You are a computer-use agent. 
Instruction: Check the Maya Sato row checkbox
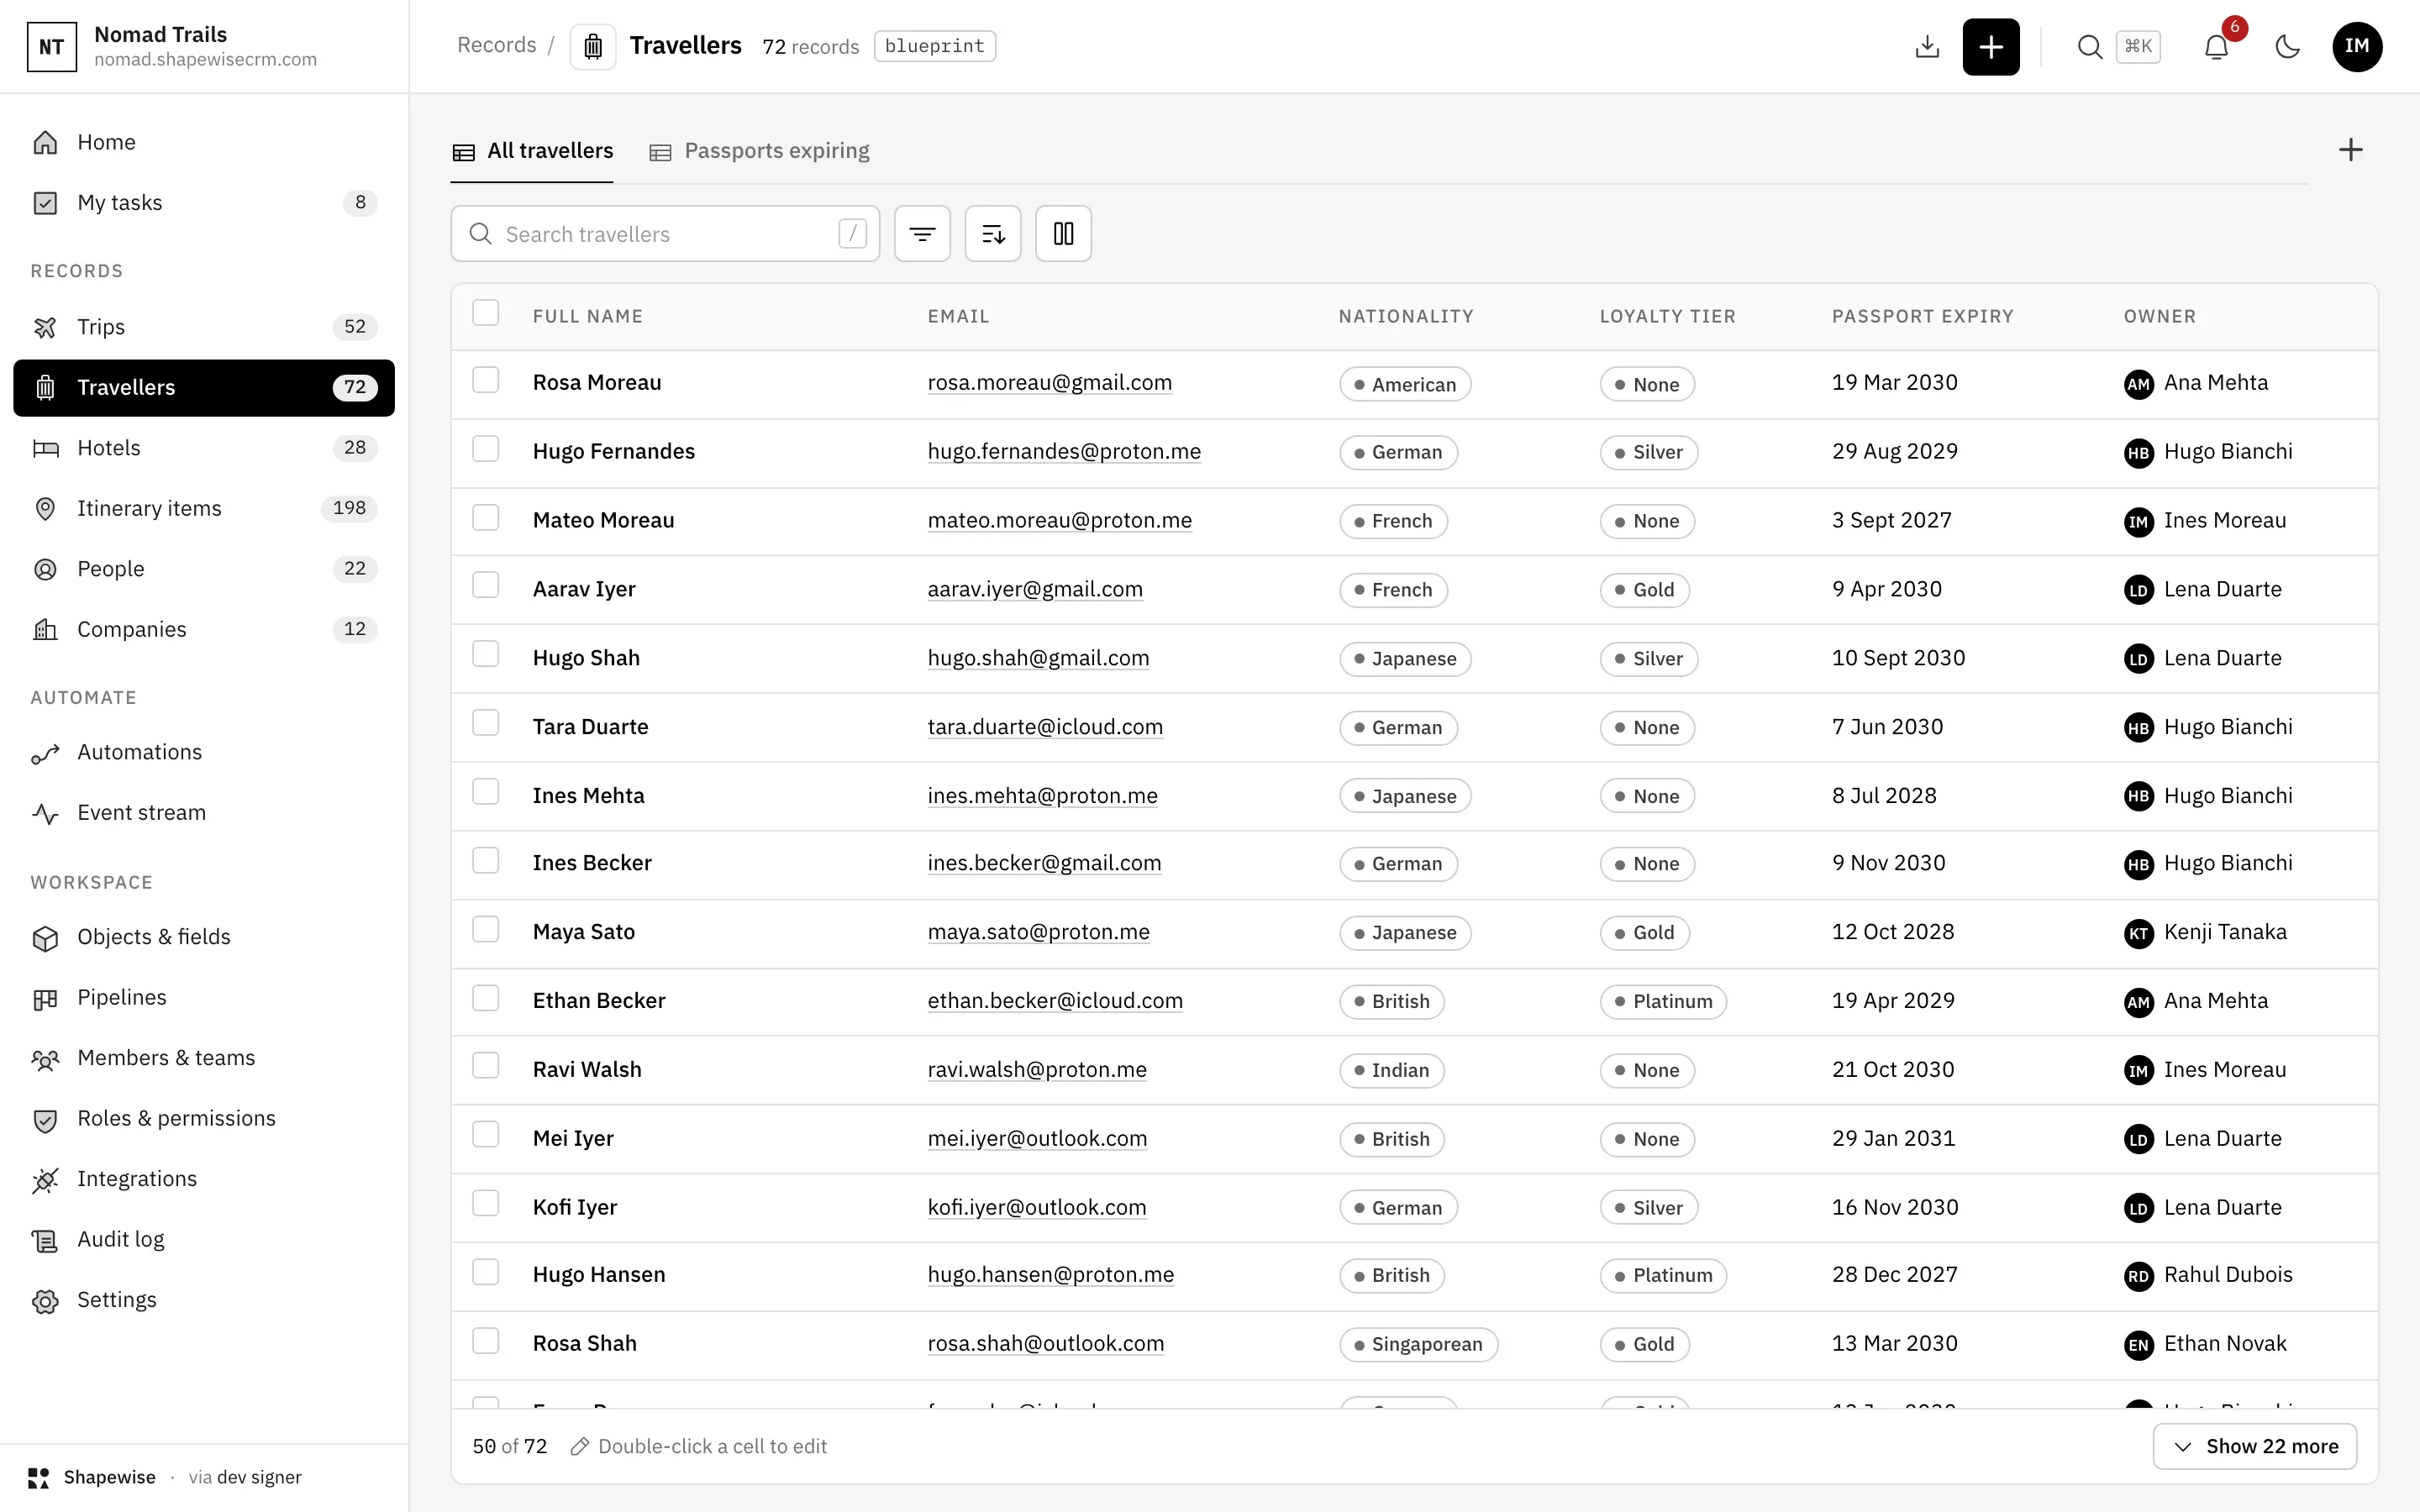point(486,930)
